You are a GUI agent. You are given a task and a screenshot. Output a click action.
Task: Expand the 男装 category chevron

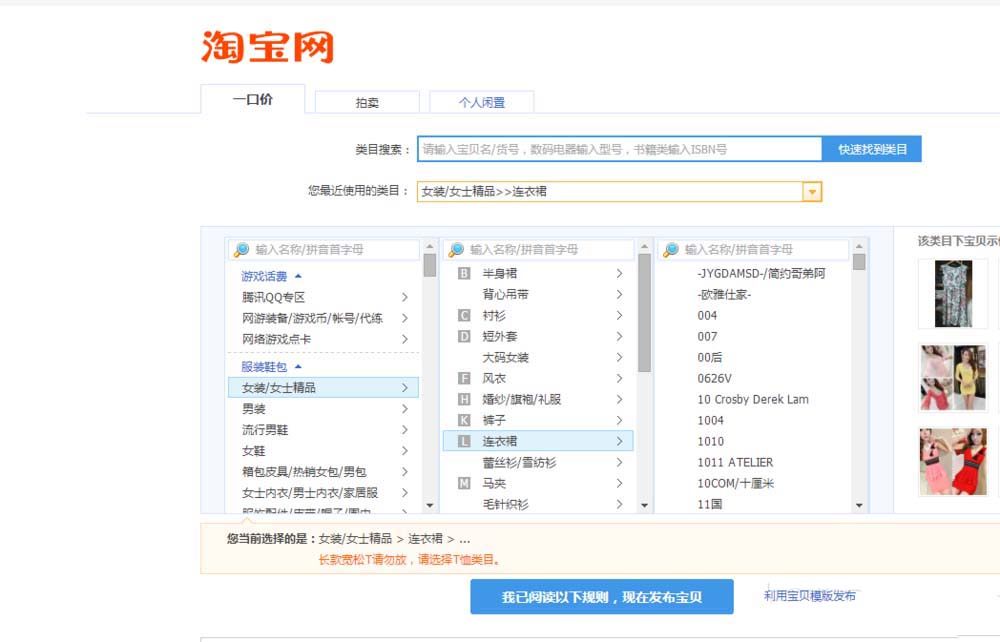404,409
